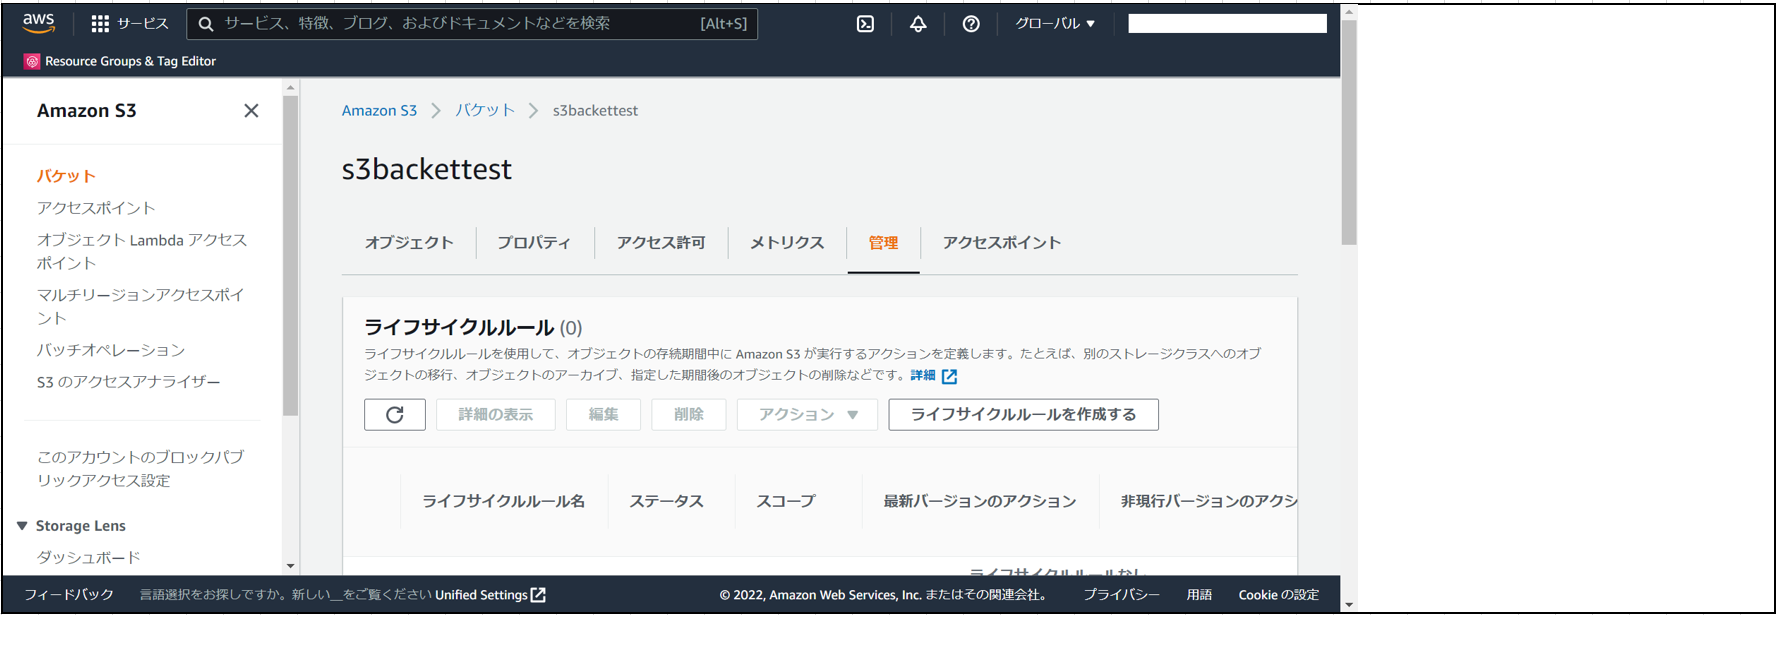
Task: Open the notifications bell icon
Action: 917,24
